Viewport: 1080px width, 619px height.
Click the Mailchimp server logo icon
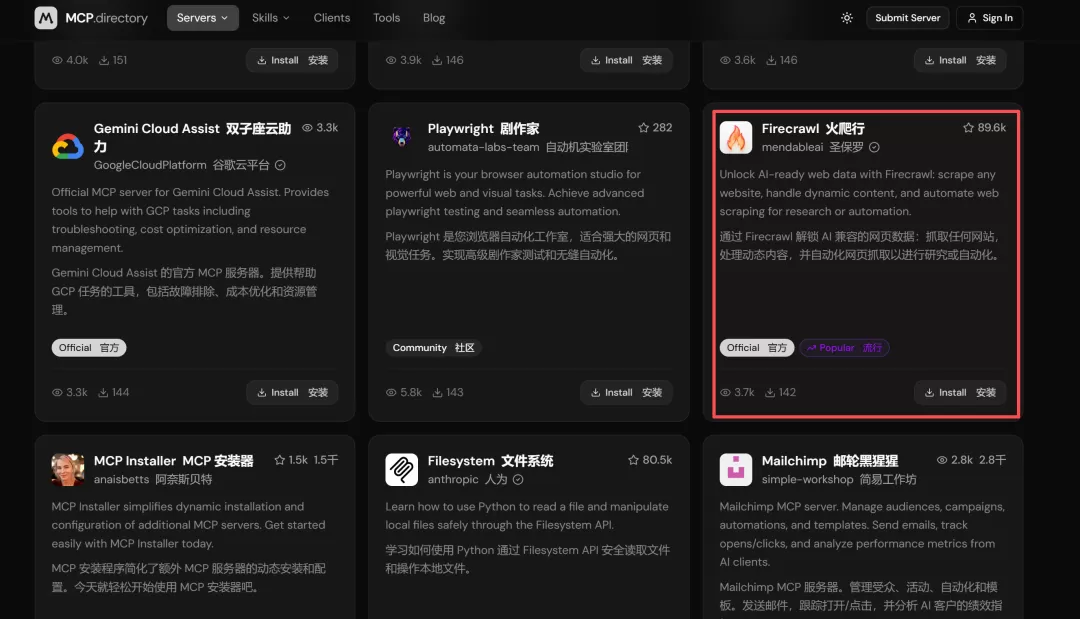point(736,470)
